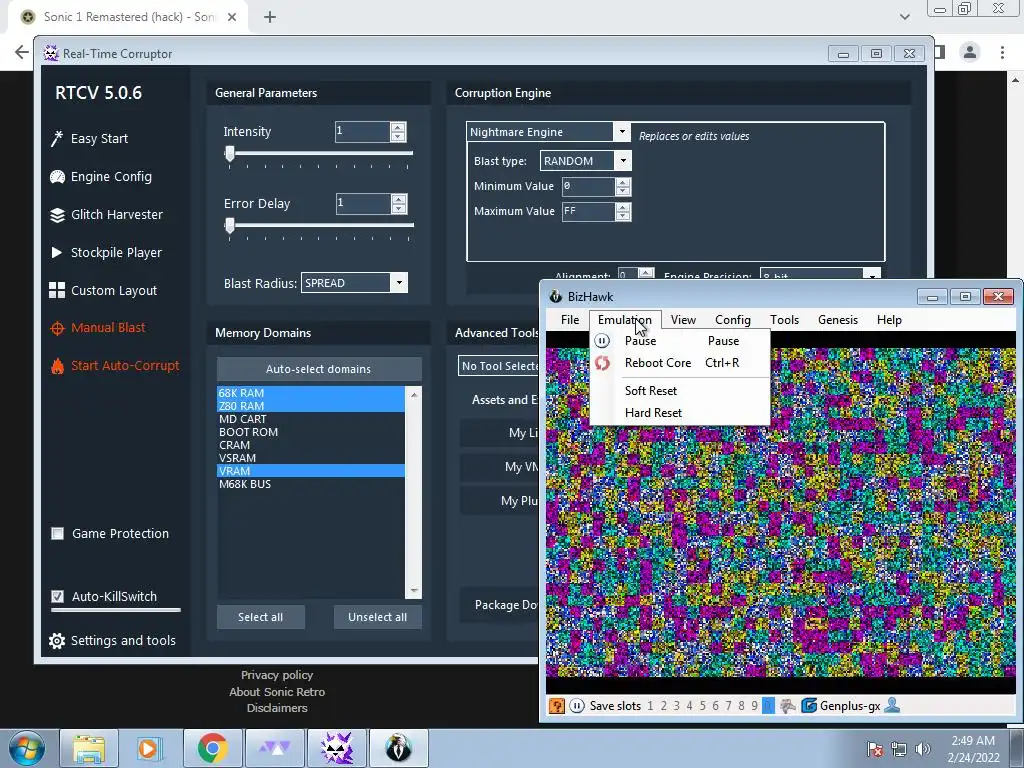This screenshot has width=1024, height=768.
Task: Click the blue user icon in BizHawk status bar
Action: click(892, 706)
